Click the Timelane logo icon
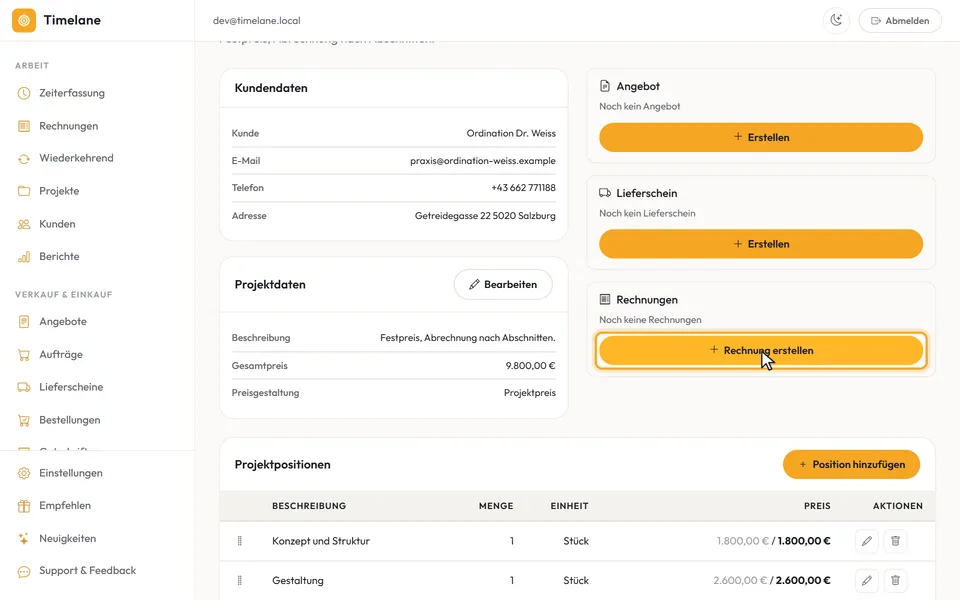 click(x=24, y=20)
